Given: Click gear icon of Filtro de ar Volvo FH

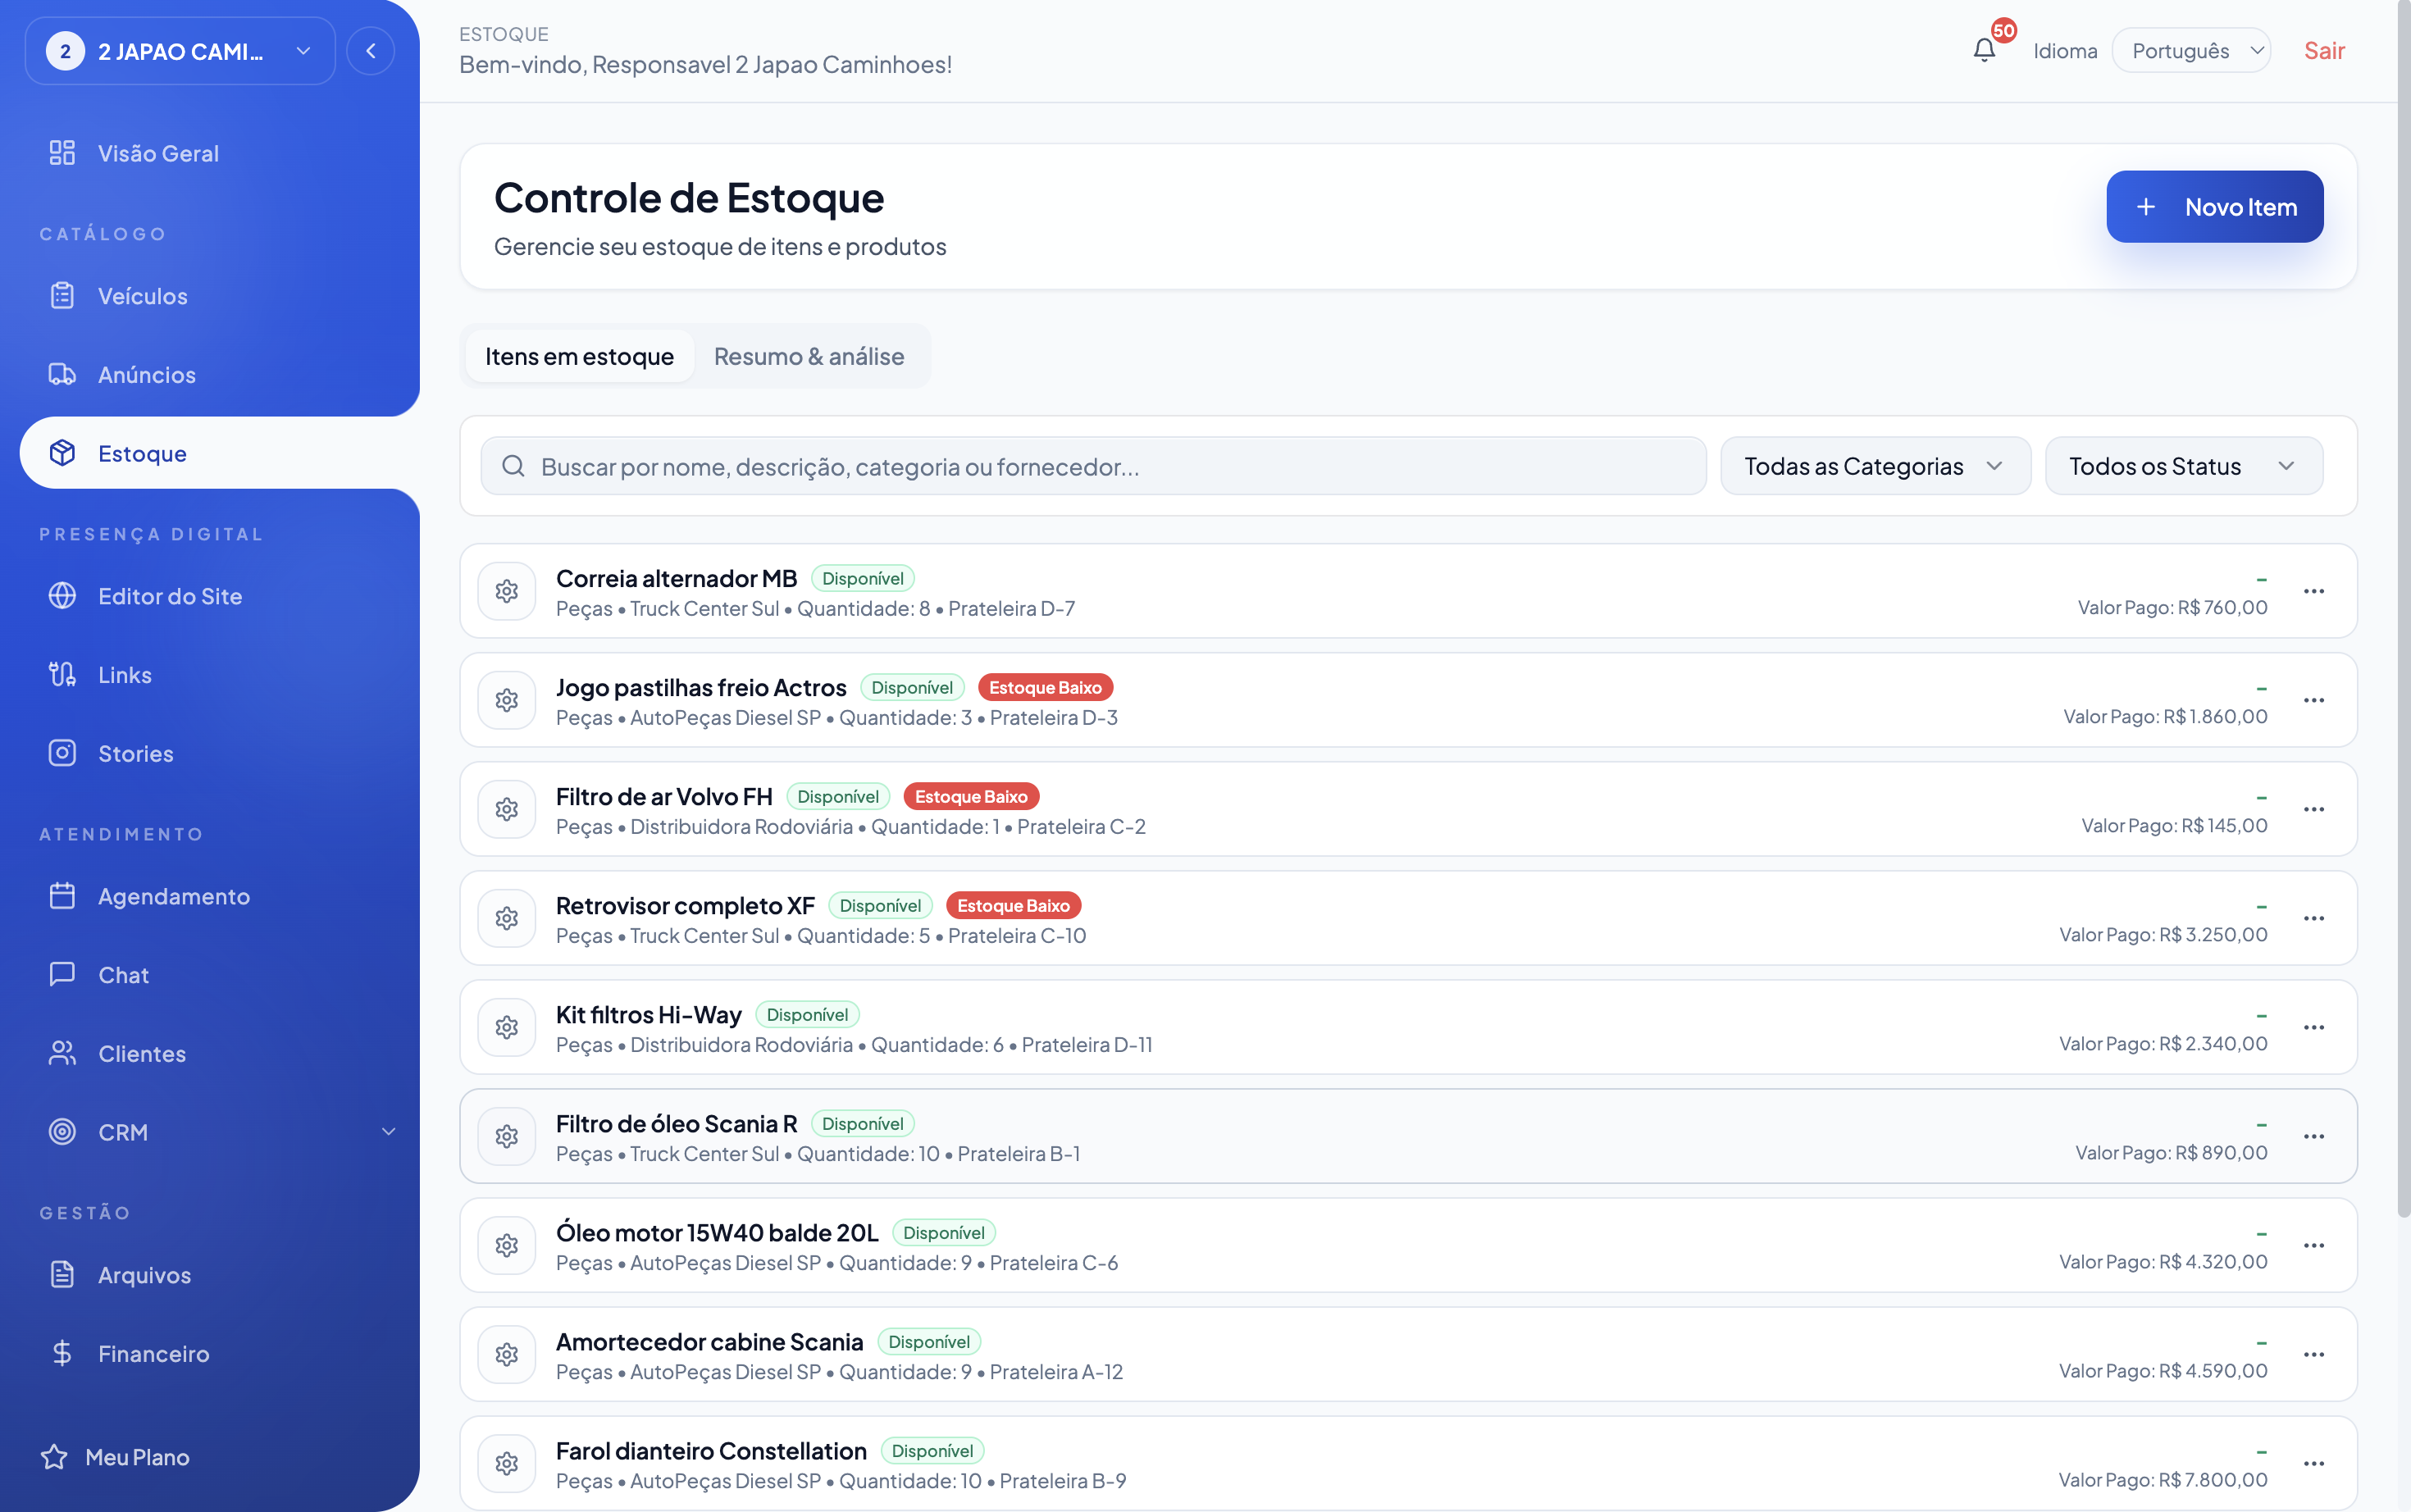Looking at the screenshot, I should click(x=507, y=809).
